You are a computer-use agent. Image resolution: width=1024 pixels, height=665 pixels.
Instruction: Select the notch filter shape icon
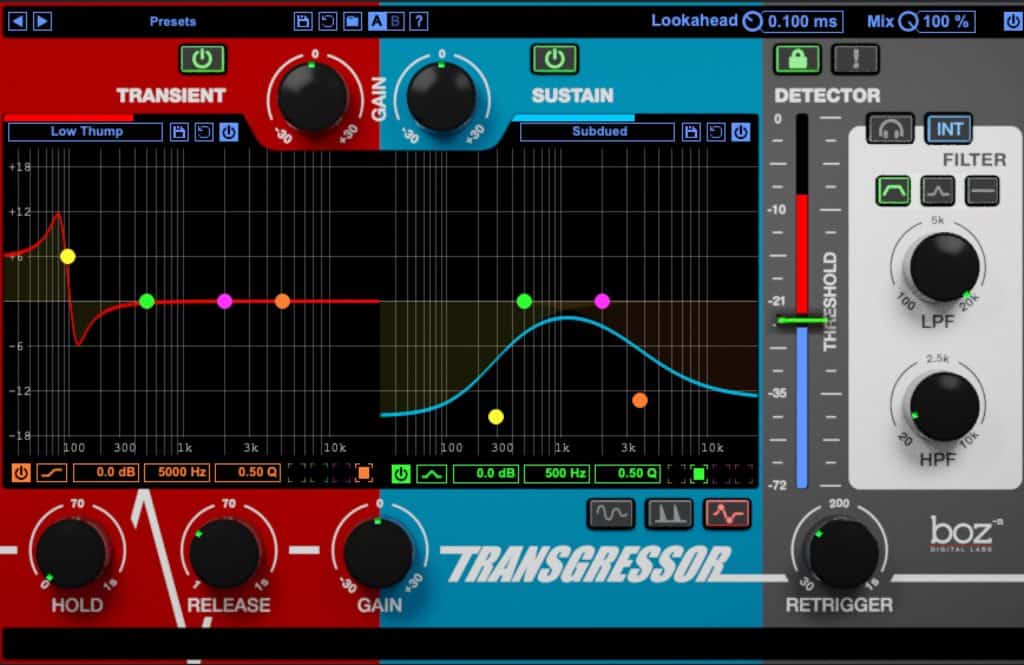coord(938,188)
